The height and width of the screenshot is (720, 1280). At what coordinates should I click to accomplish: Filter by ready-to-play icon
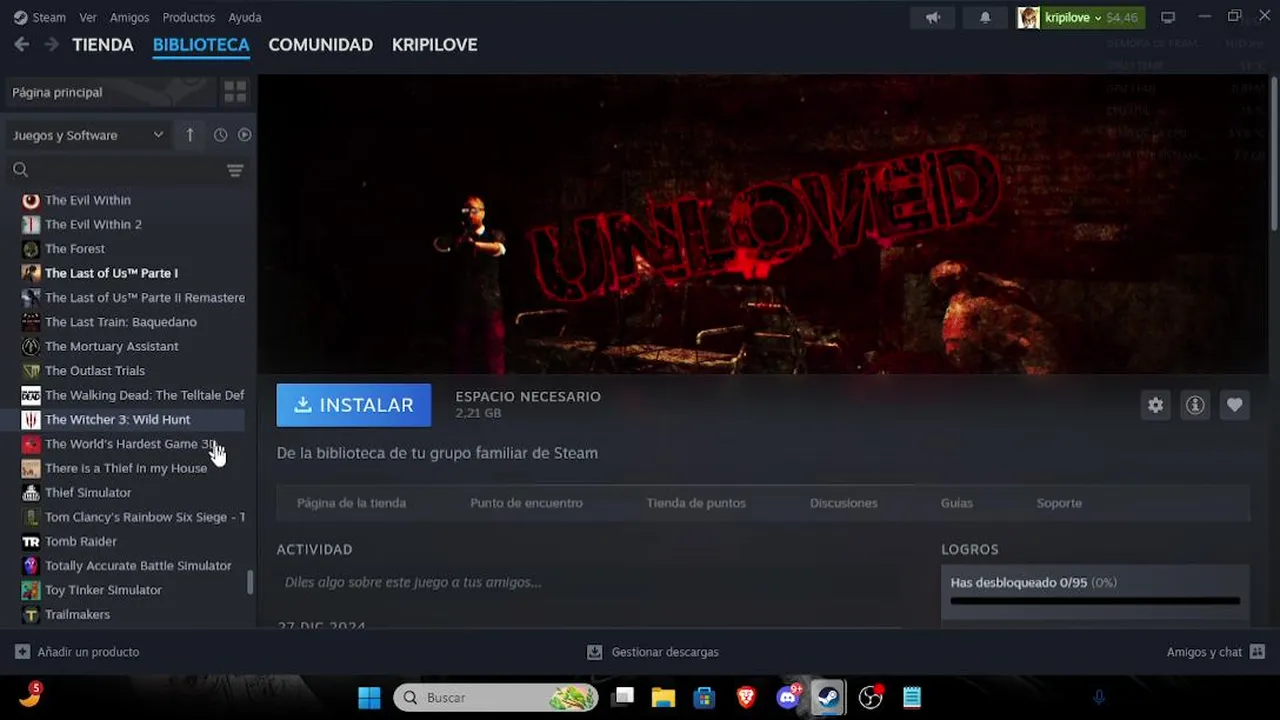click(x=244, y=135)
